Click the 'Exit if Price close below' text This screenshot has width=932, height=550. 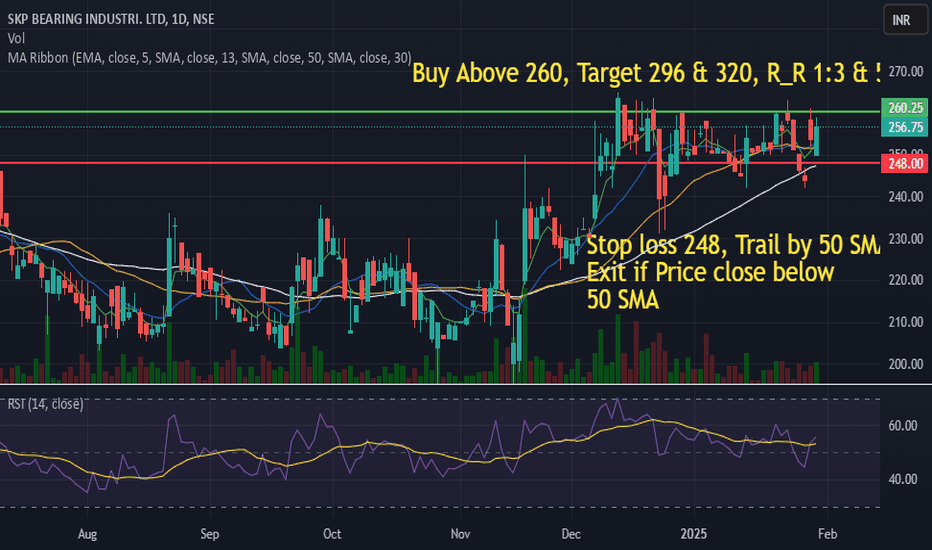[x=710, y=272]
